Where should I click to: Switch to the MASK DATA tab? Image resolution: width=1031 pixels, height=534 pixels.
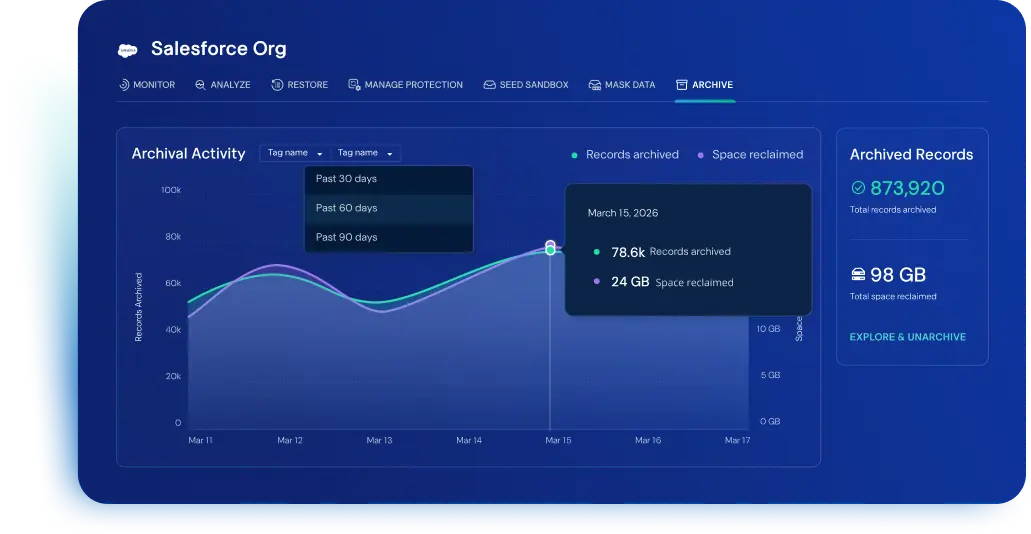(622, 85)
